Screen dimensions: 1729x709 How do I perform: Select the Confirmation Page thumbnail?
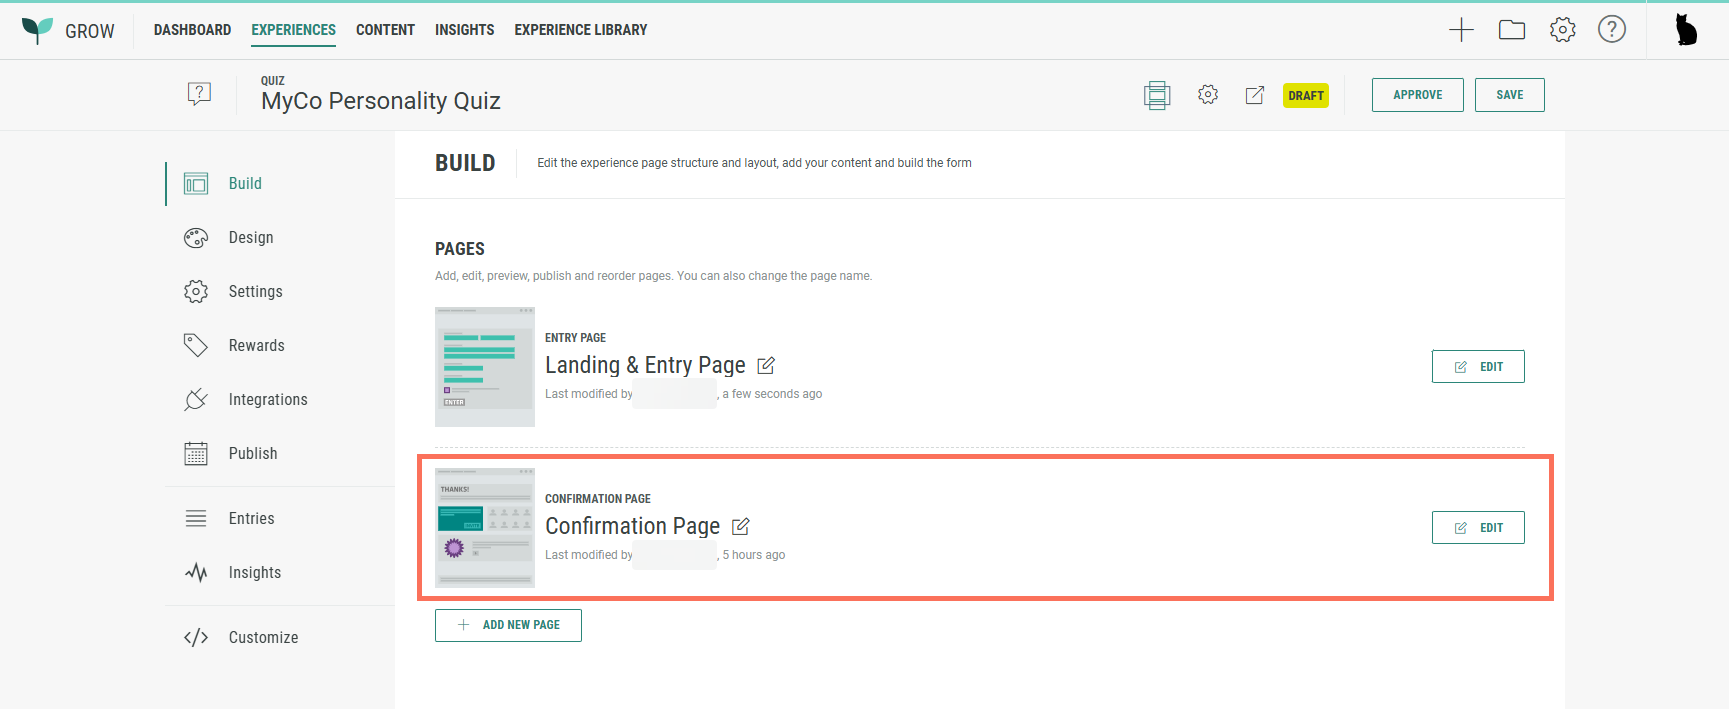click(x=485, y=528)
